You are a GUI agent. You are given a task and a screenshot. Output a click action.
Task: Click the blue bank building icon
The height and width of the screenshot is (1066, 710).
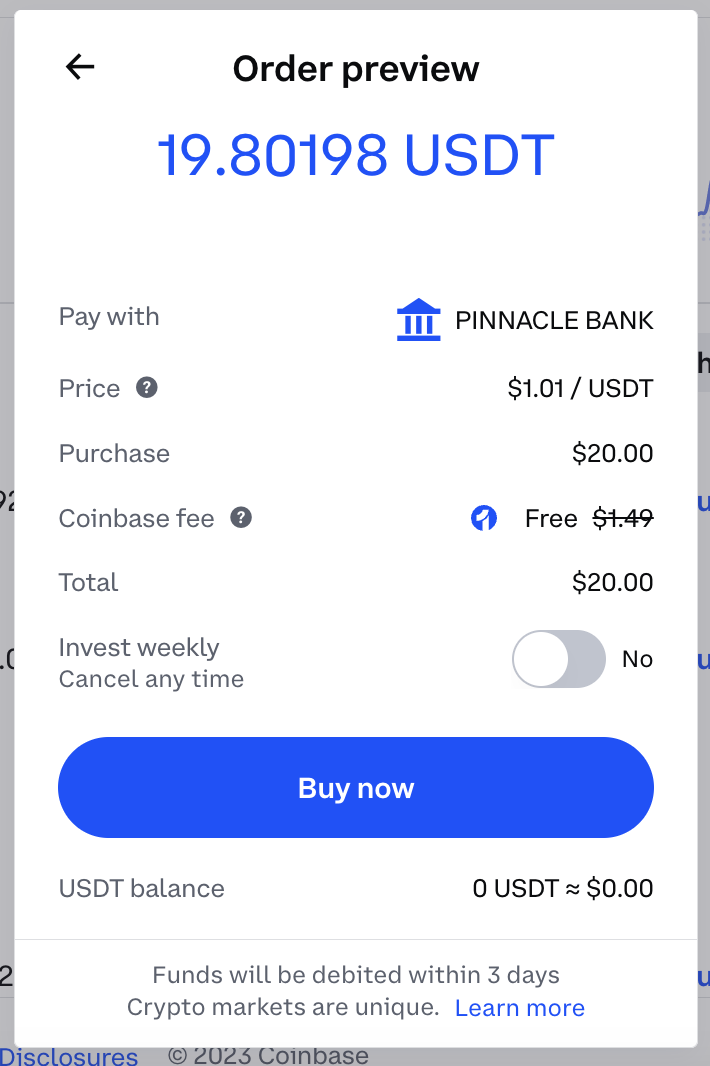[418, 320]
